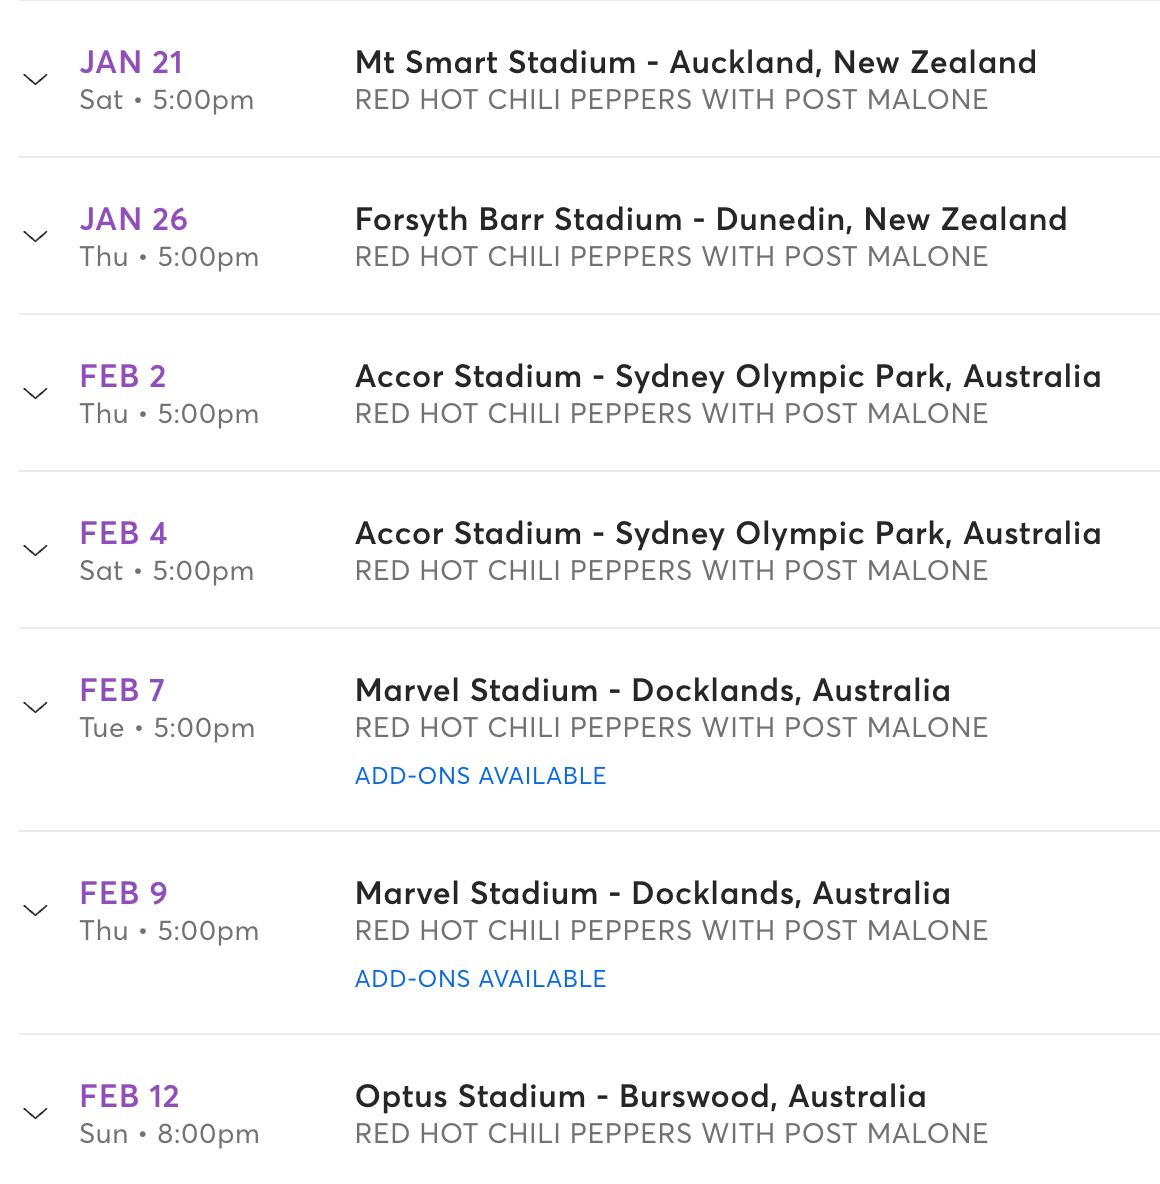The width and height of the screenshot is (1160, 1184).
Task: Expand the FEB 12 Burswood event chevron
Action: (x=36, y=1114)
